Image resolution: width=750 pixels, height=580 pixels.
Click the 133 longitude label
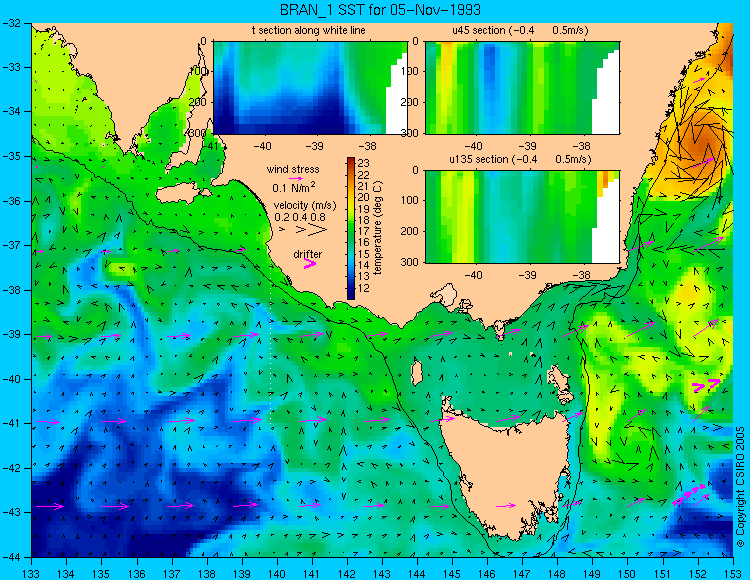[32, 574]
